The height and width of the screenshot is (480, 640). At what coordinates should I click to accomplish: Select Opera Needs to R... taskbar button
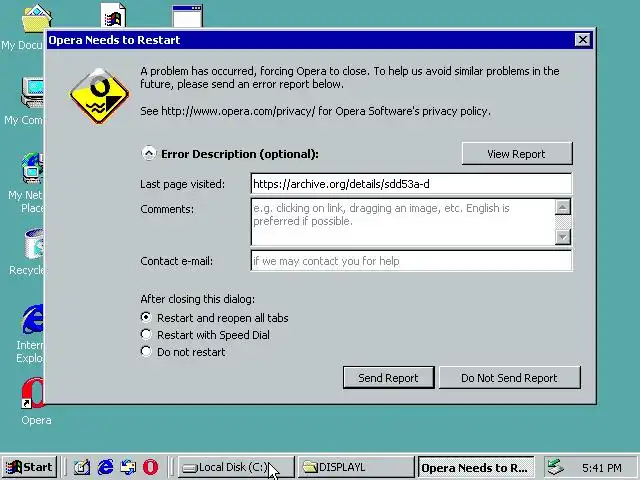point(476,467)
